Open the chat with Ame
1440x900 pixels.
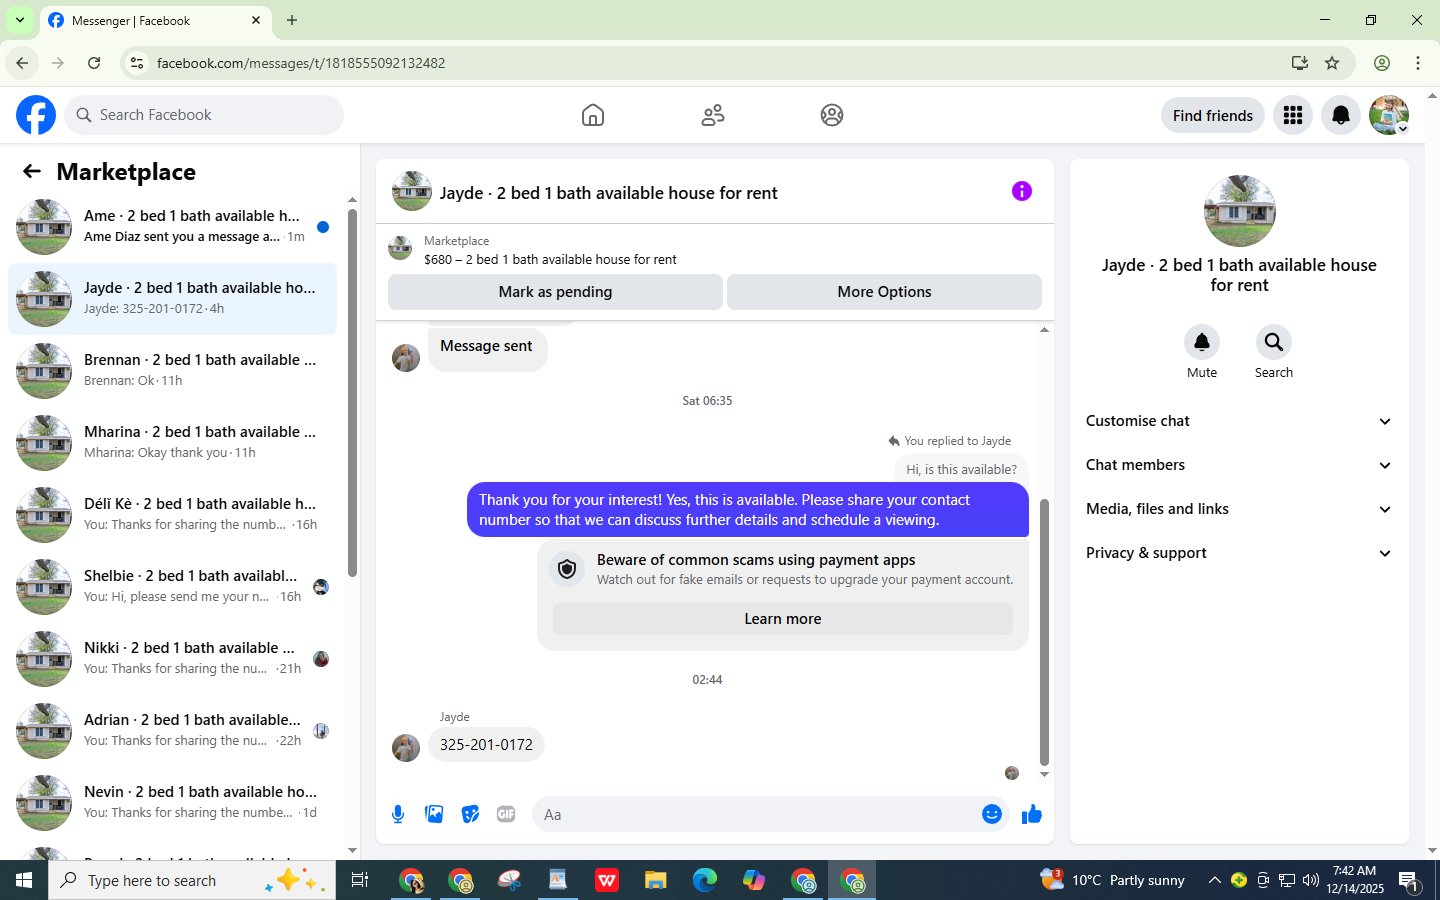pos(172,227)
